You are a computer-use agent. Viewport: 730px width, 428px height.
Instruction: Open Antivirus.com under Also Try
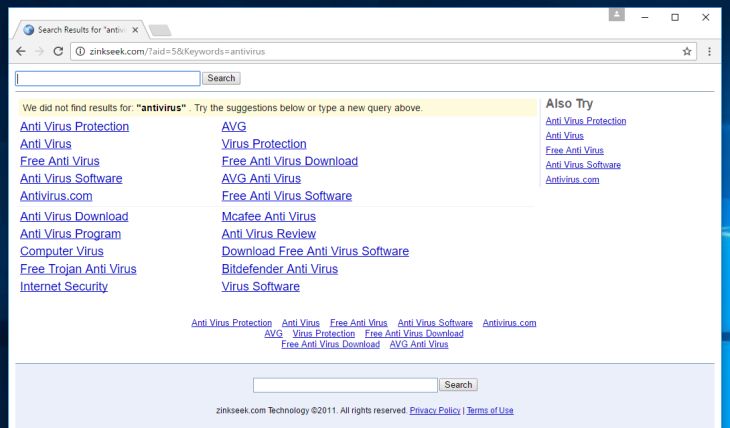(572, 180)
